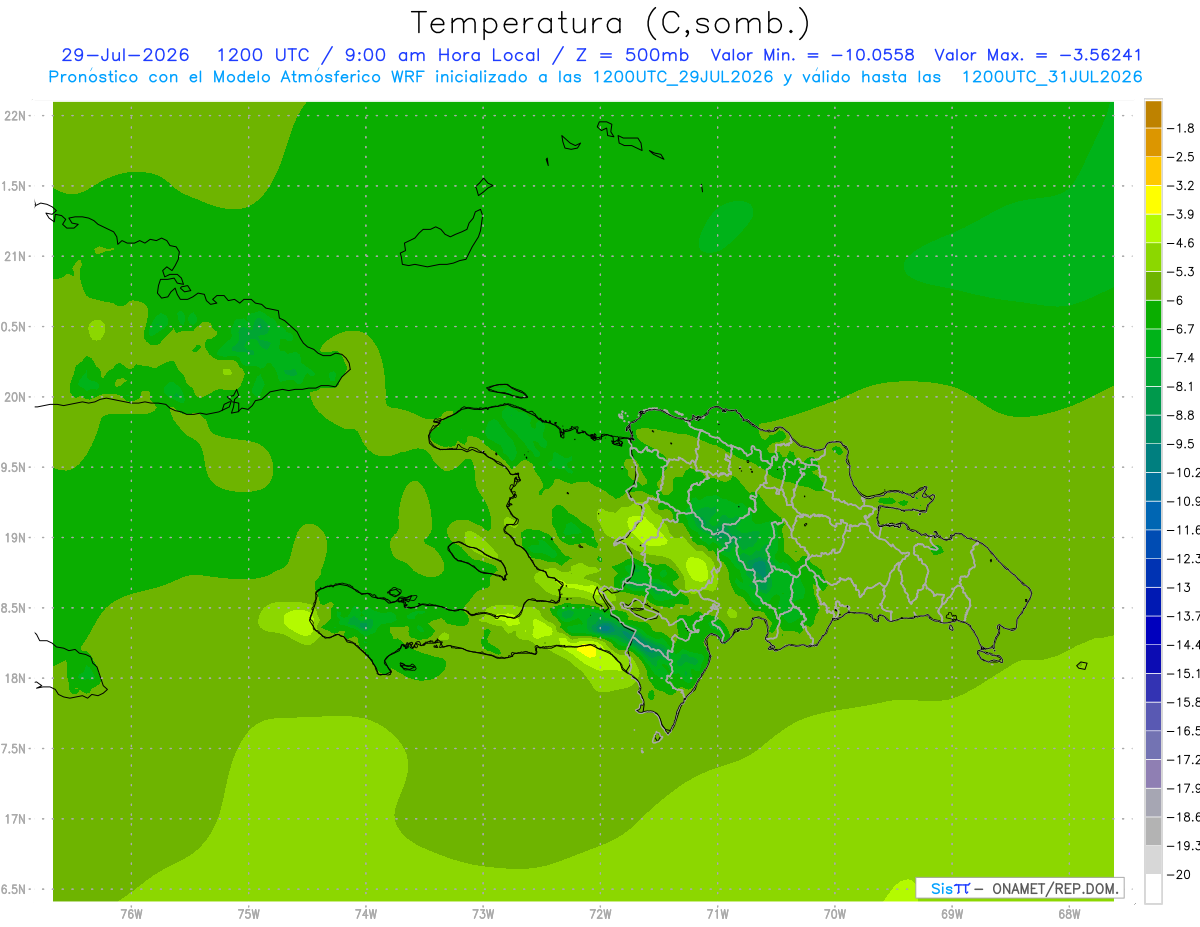Click the "20N" latitude axis label
Screen dimensions: 1200x927
(x=16, y=397)
